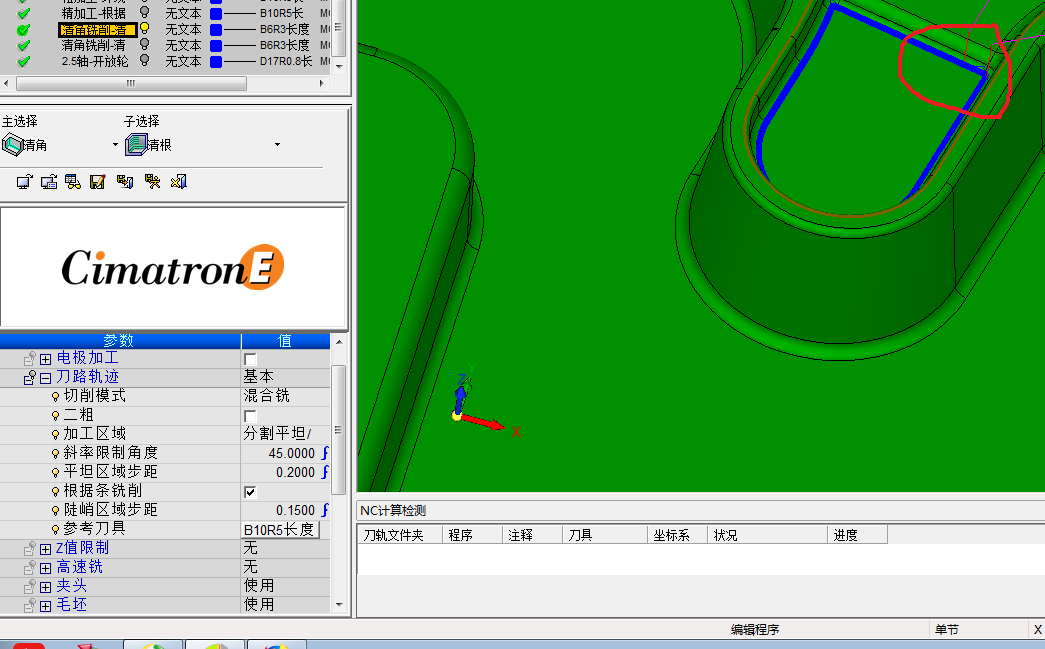Click the bulb icon beside 斜率限制角度
Viewport: 1045px width, 649px height.
coord(55,453)
